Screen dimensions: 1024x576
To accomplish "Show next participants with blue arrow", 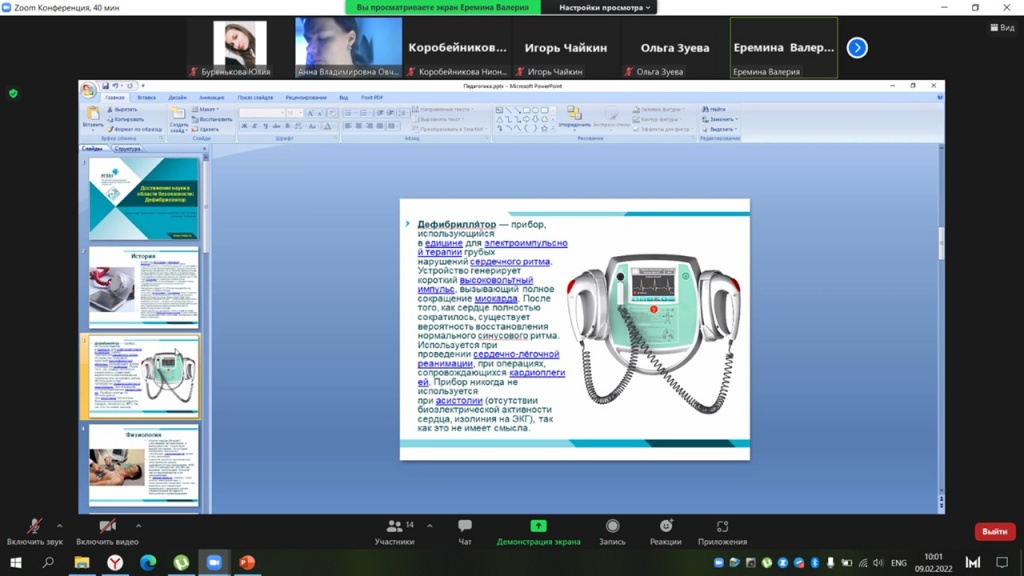I will (x=857, y=47).
